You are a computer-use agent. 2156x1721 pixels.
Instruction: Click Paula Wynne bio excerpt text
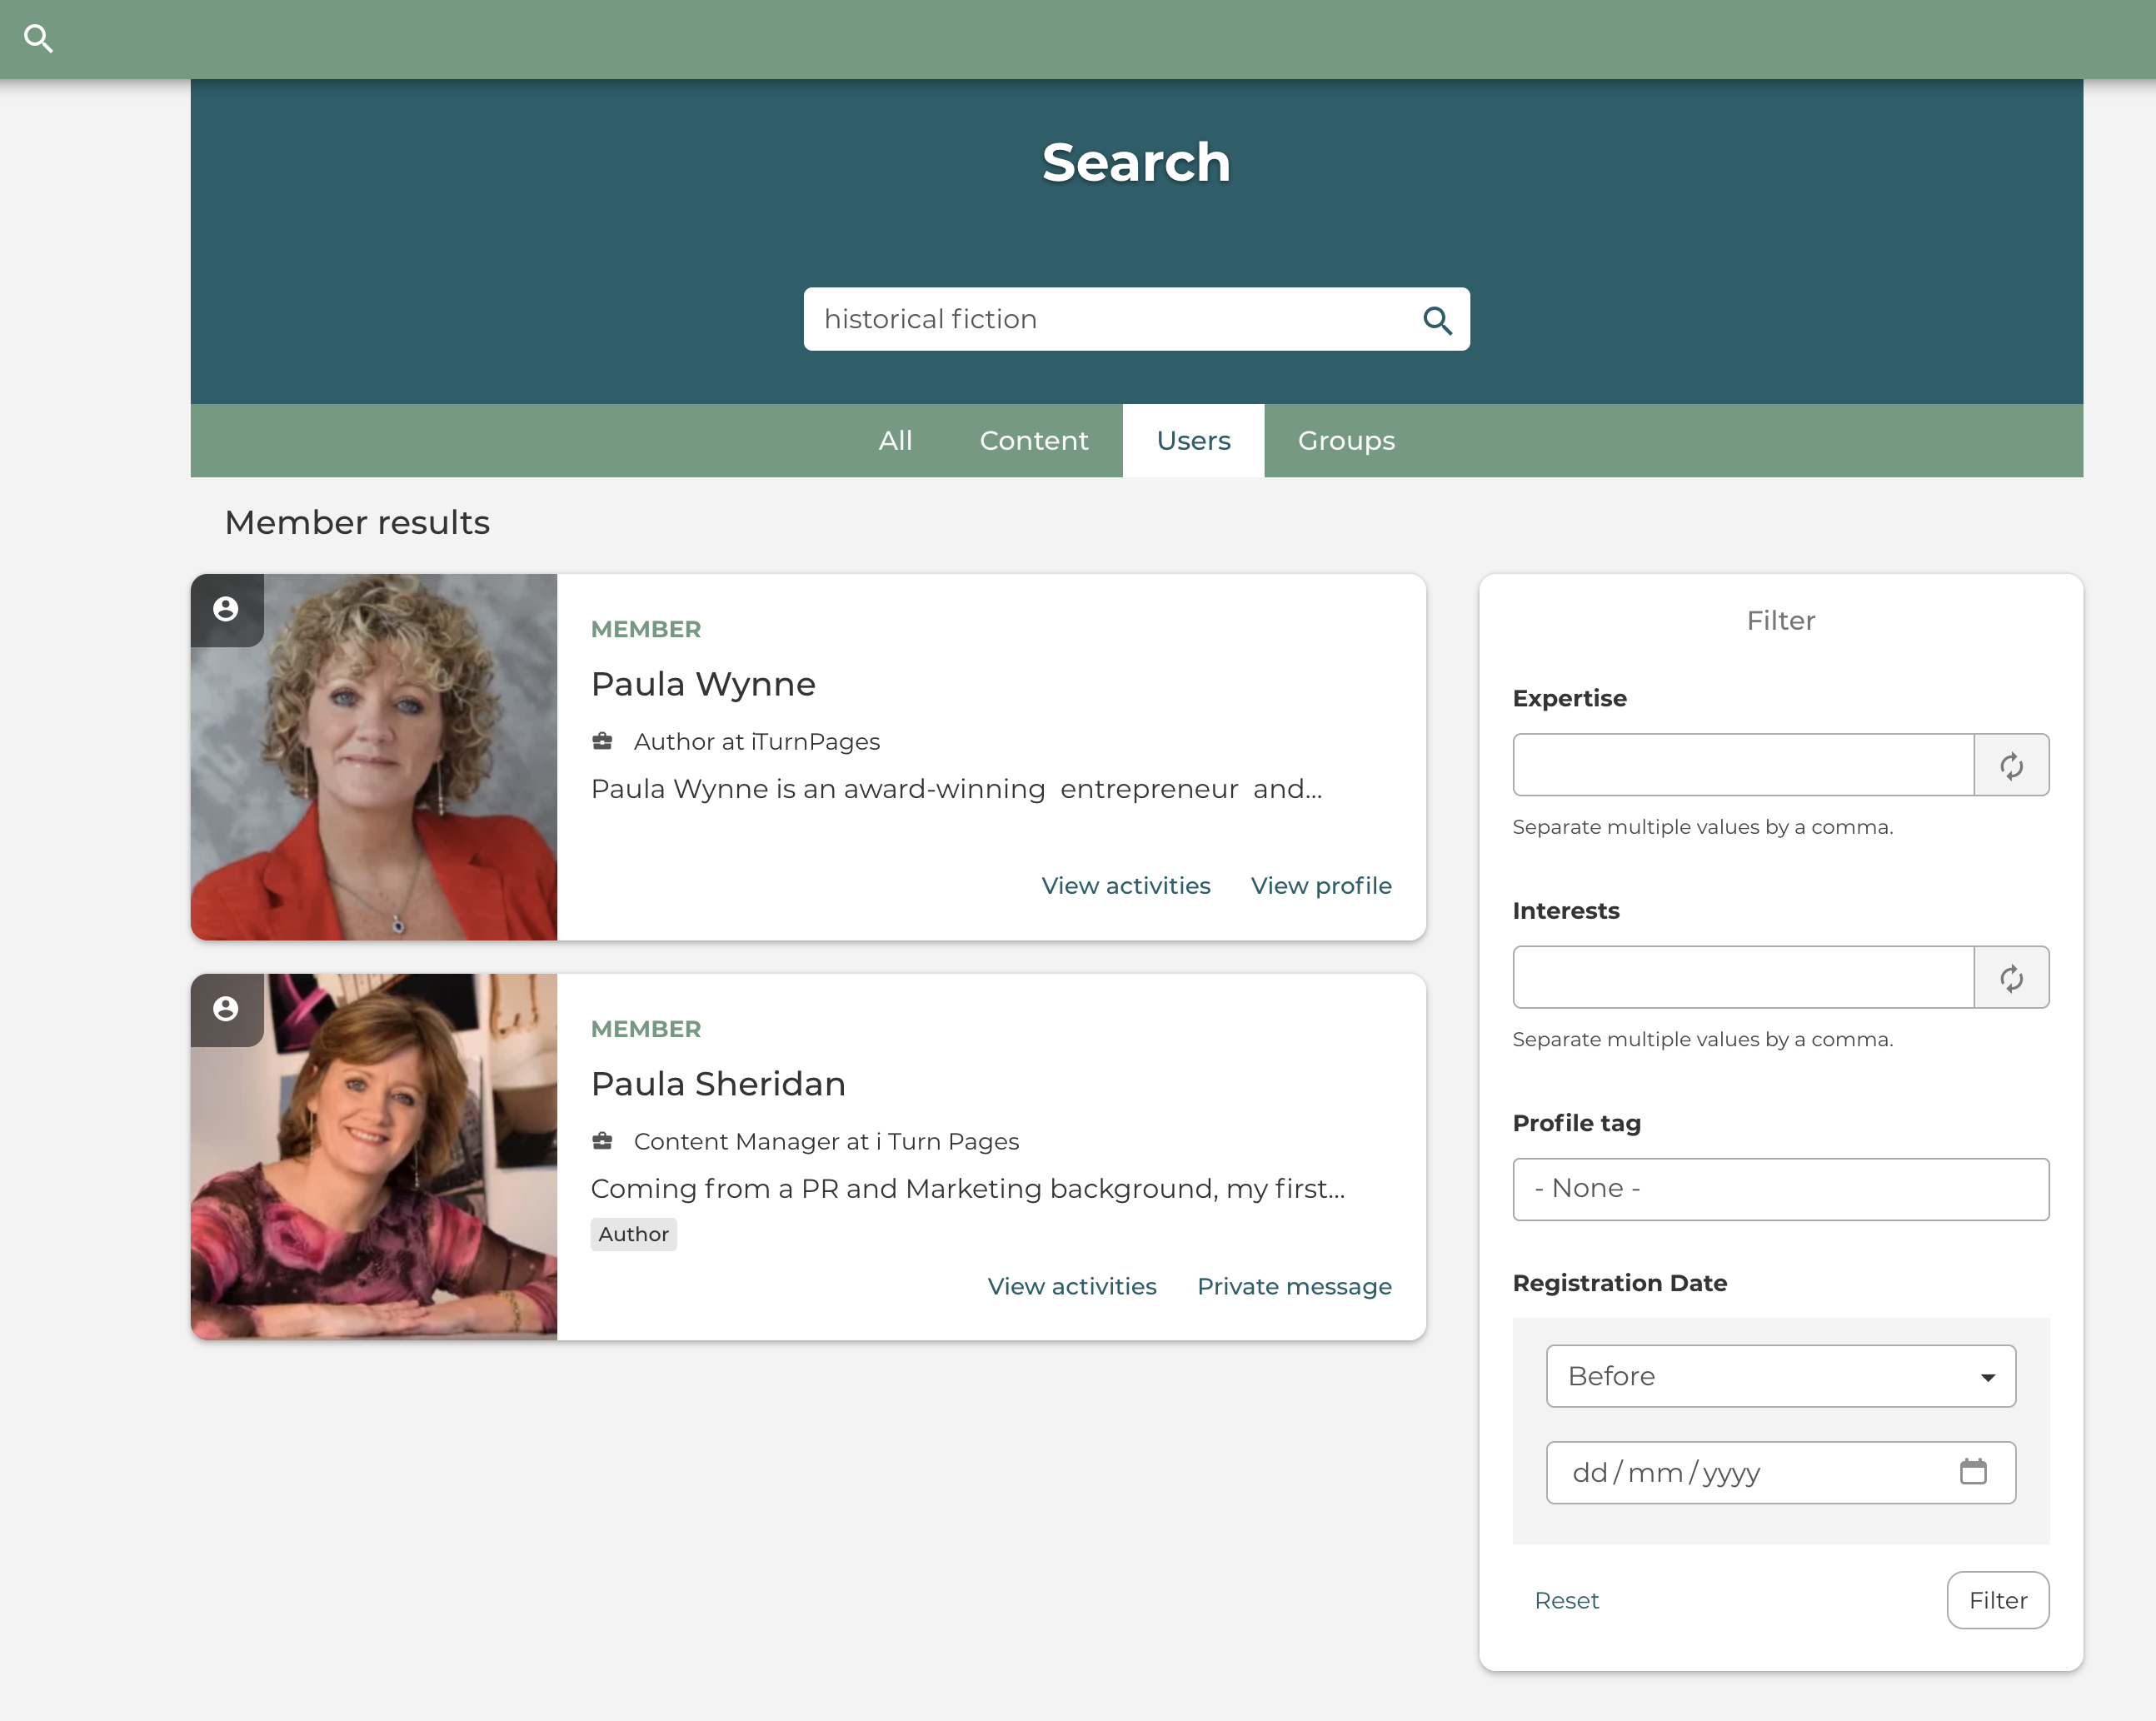pos(956,789)
